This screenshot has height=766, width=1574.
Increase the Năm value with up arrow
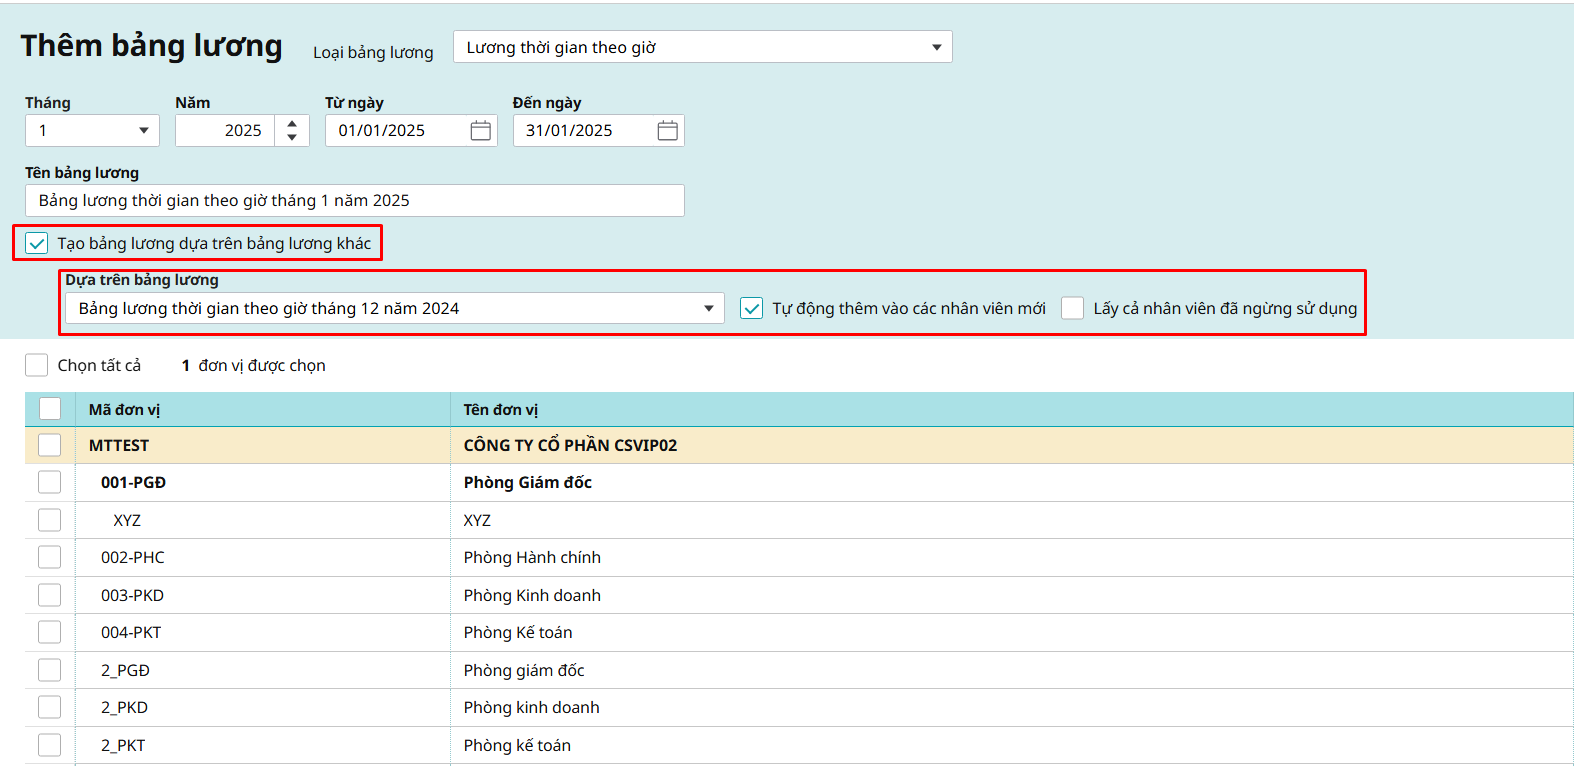click(x=292, y=124)
